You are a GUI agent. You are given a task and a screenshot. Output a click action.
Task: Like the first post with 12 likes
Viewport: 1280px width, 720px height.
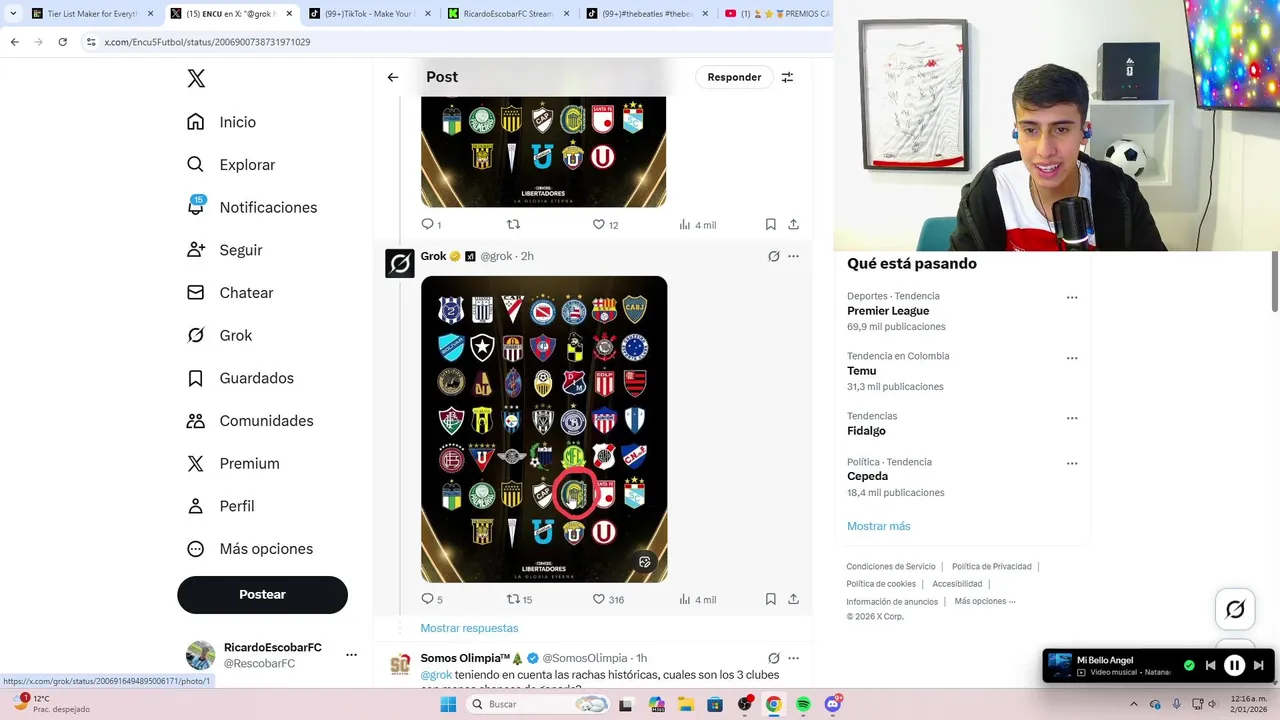605,225
